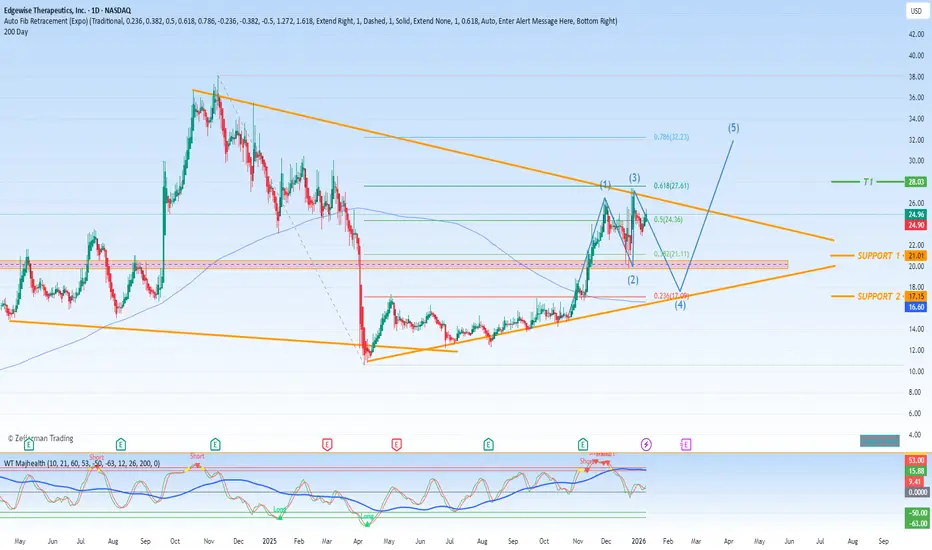Click the 15.88 oscillator value tag
The width and height of the screenshot is (932, 550).
click(917, 471)
